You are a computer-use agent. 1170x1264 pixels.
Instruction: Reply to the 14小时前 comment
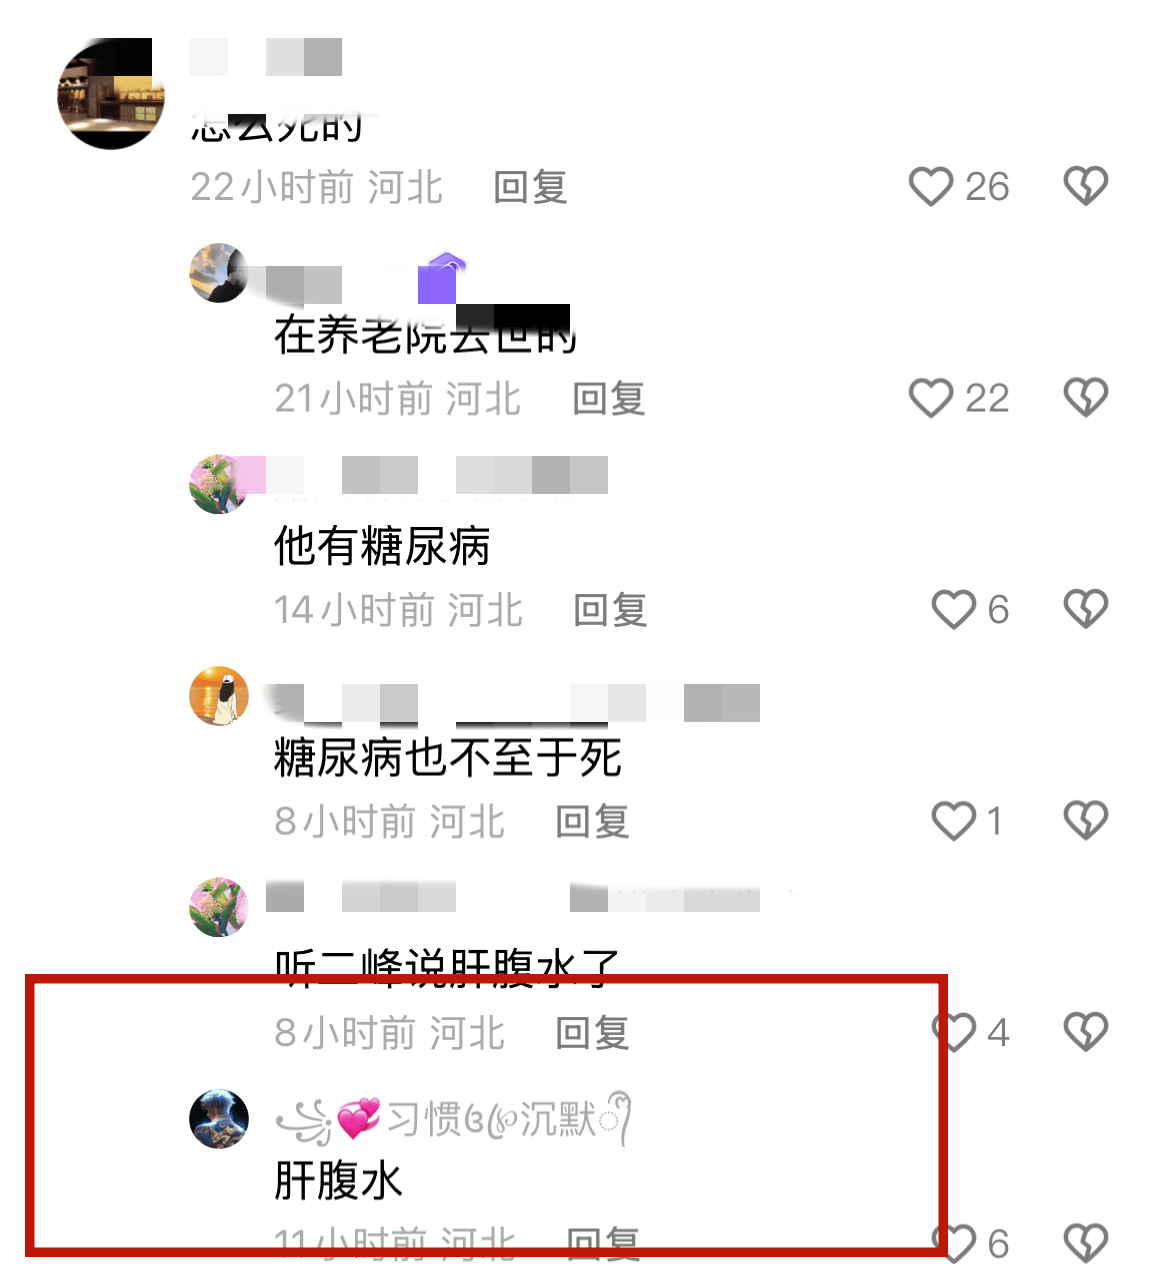click(x=610, y=610)
